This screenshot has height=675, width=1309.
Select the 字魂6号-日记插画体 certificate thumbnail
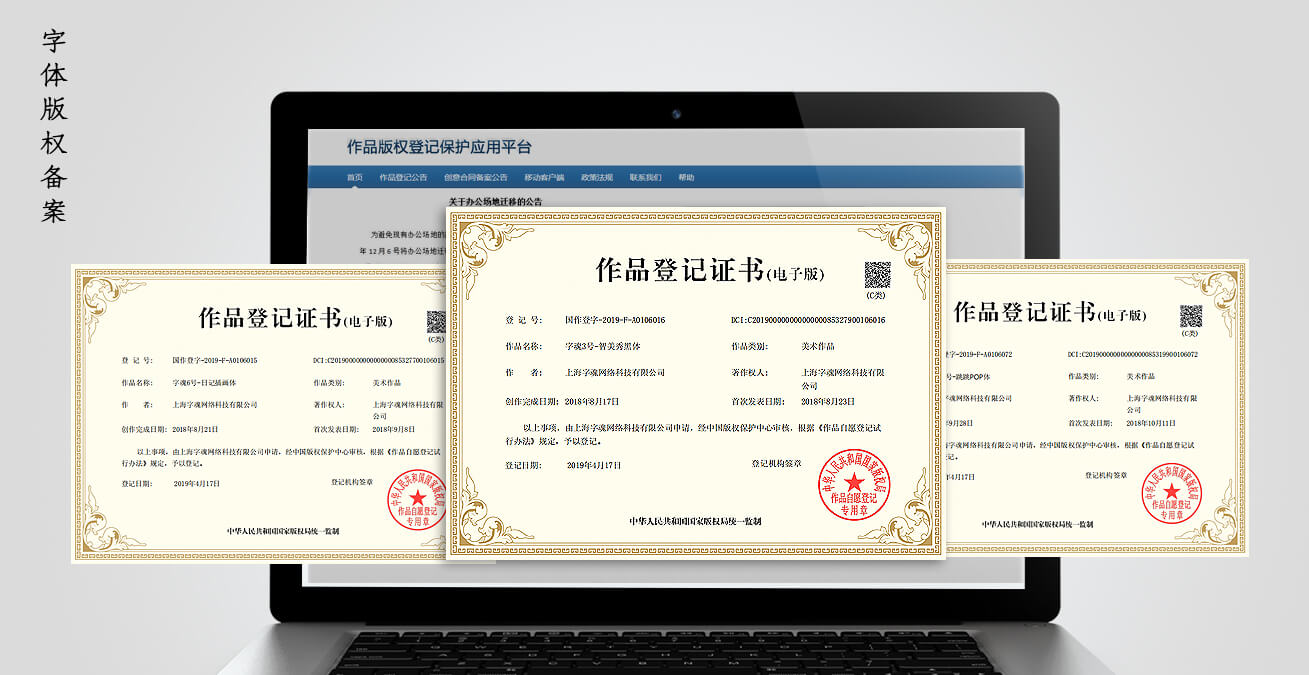click(x=259, y=413)
